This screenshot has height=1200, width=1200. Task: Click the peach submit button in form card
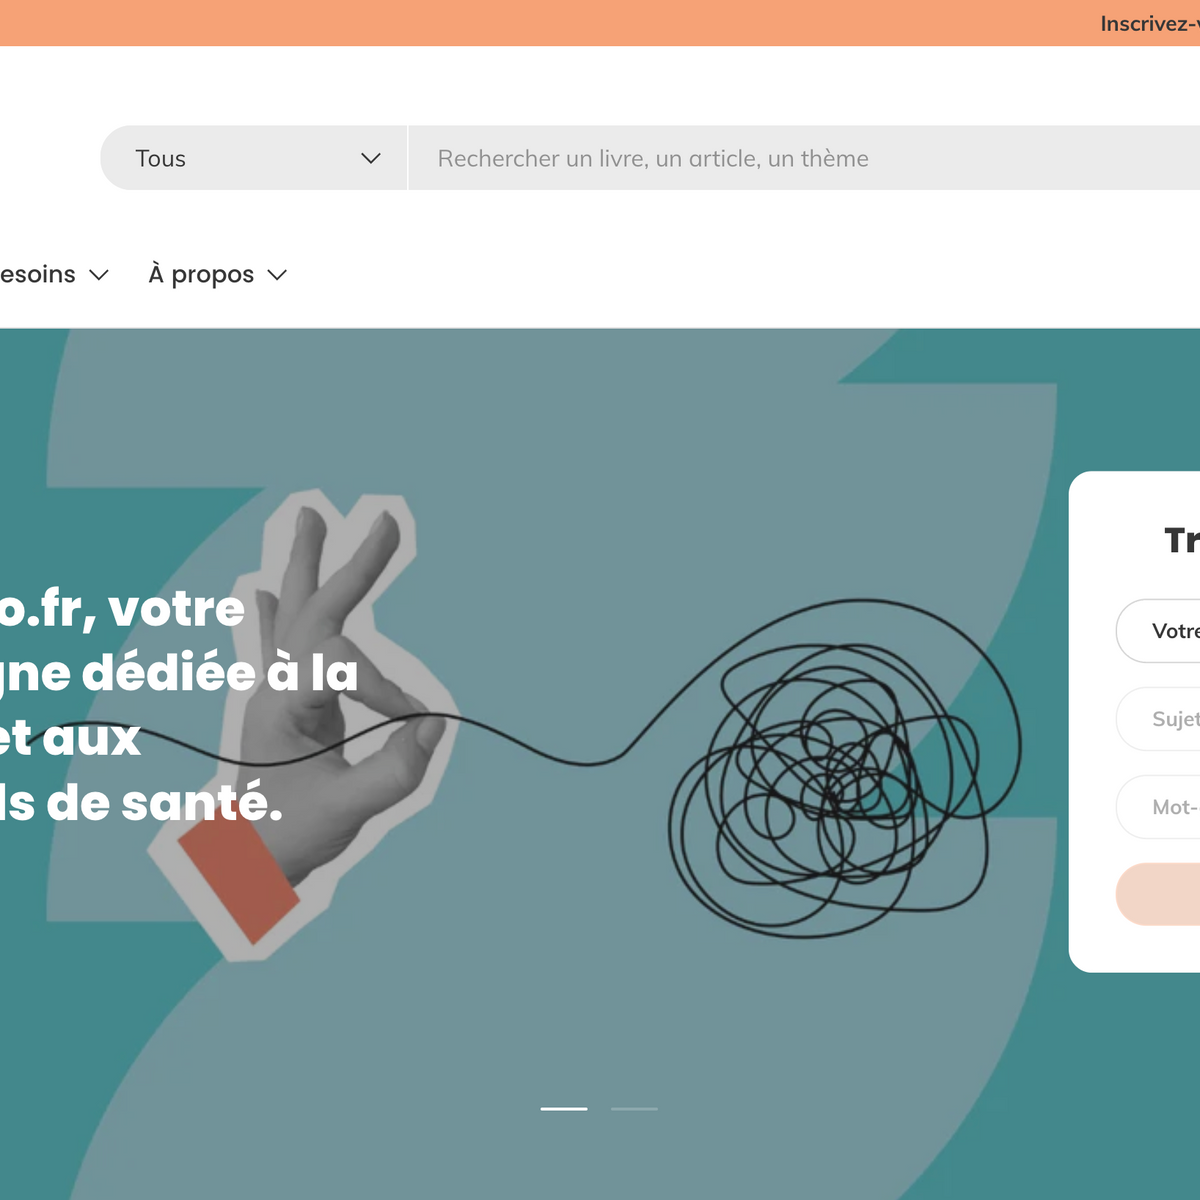click(x=1158, y=894)
